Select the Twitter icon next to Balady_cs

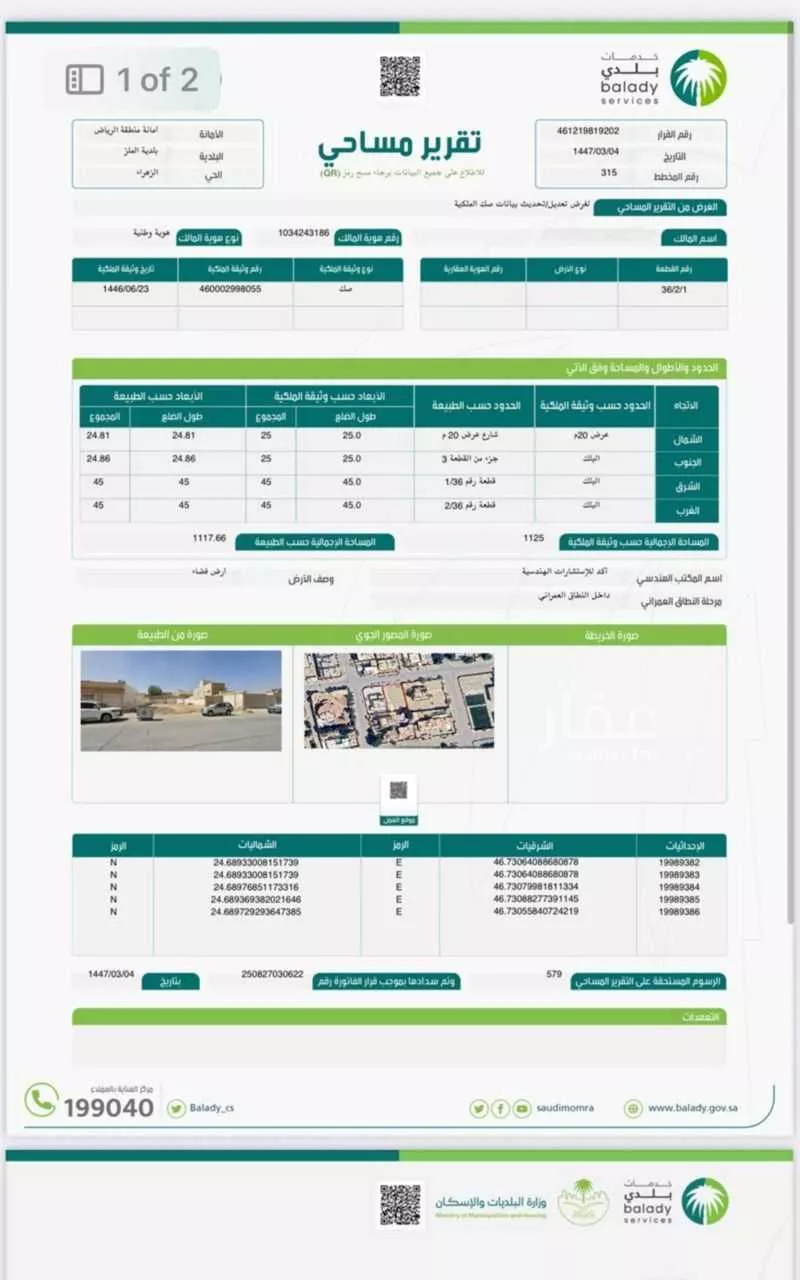(174, 1108)
